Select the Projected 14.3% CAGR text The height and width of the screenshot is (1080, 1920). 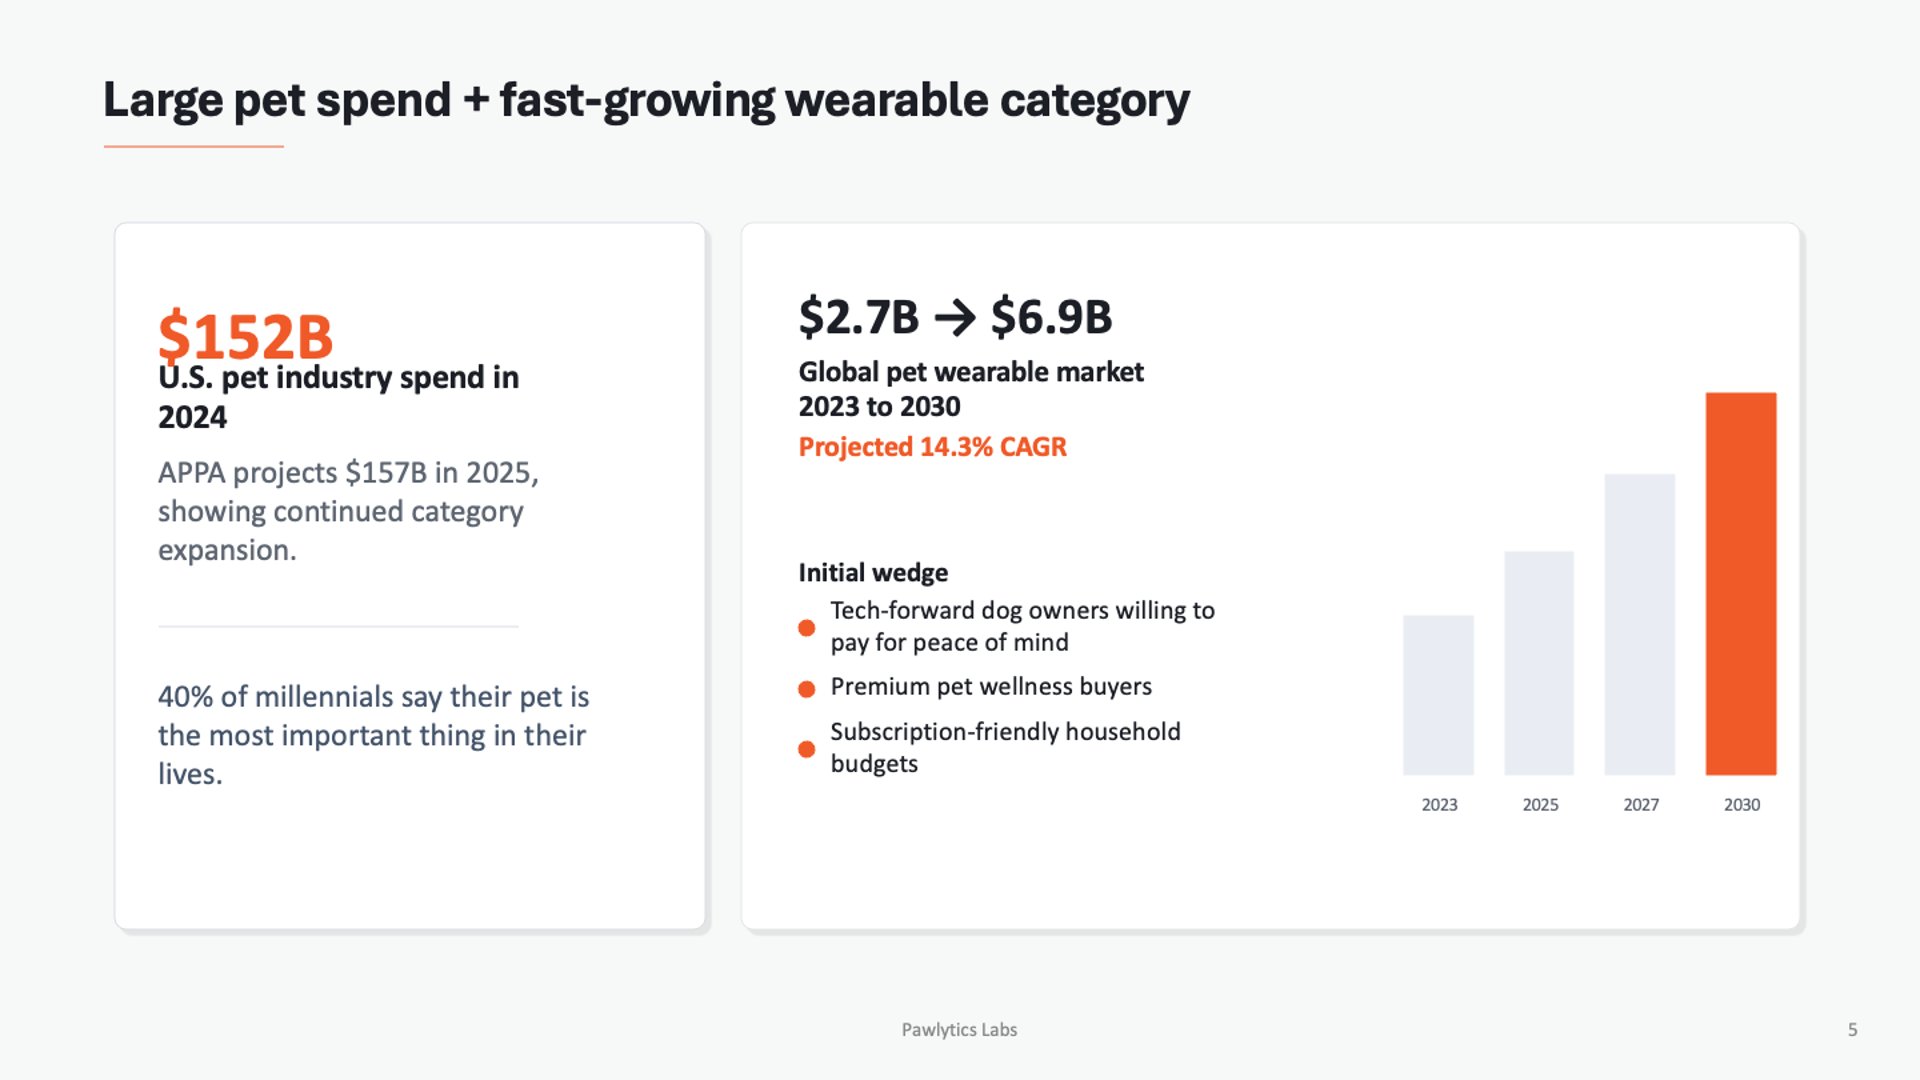[x=932, y=447]
